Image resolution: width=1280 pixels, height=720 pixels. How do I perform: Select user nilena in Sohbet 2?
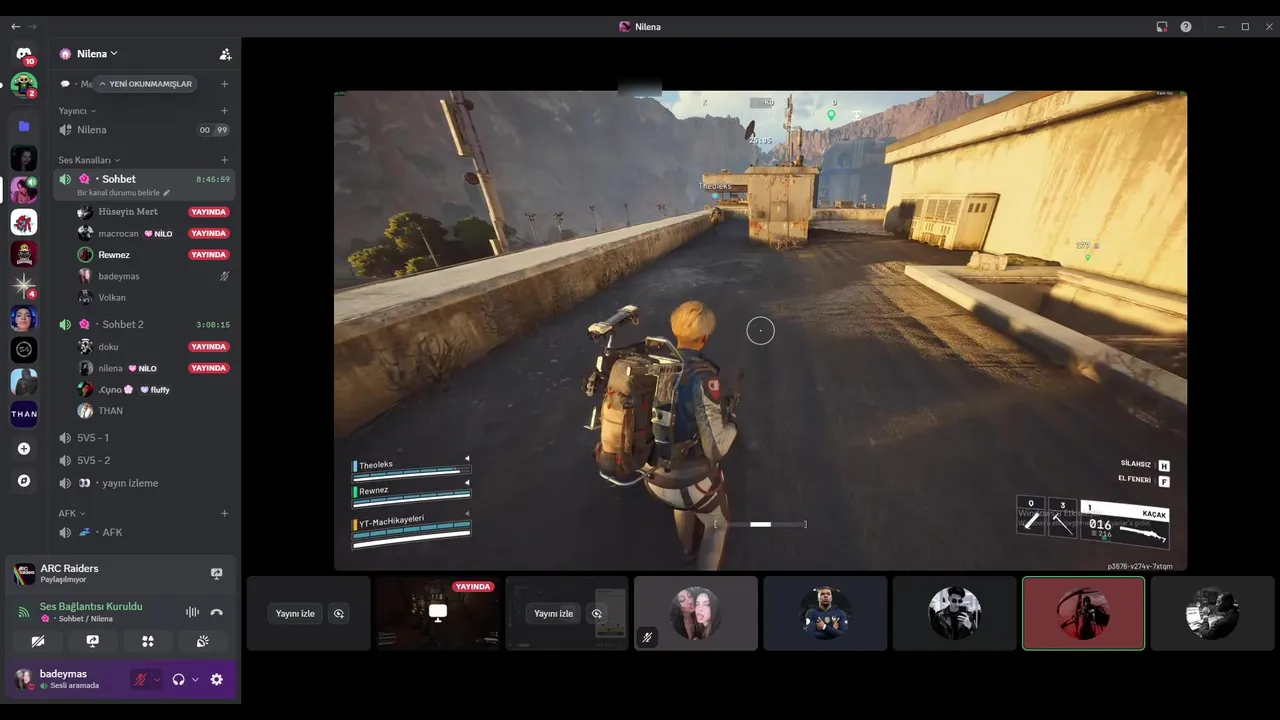[x=154, y=368]
